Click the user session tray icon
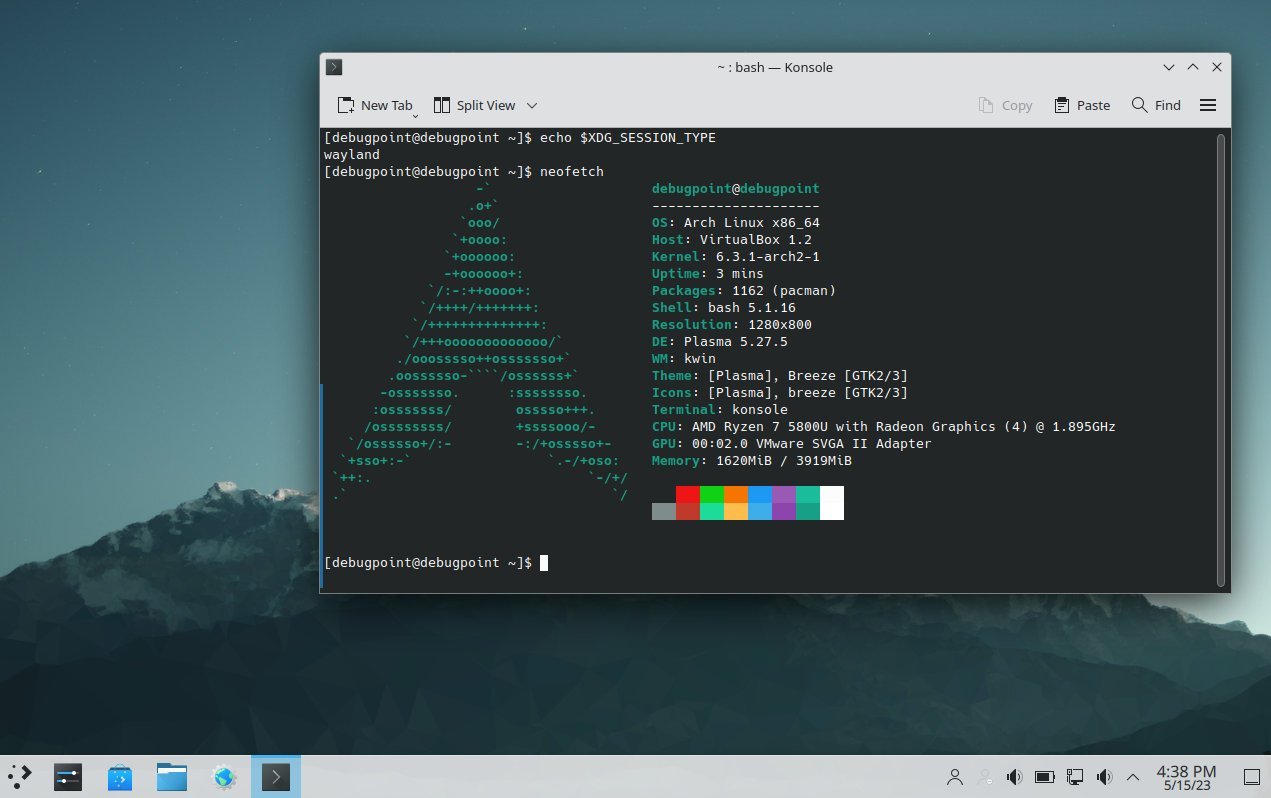Viewport: 1271px width, 798px height. click(x=954, y=776)
